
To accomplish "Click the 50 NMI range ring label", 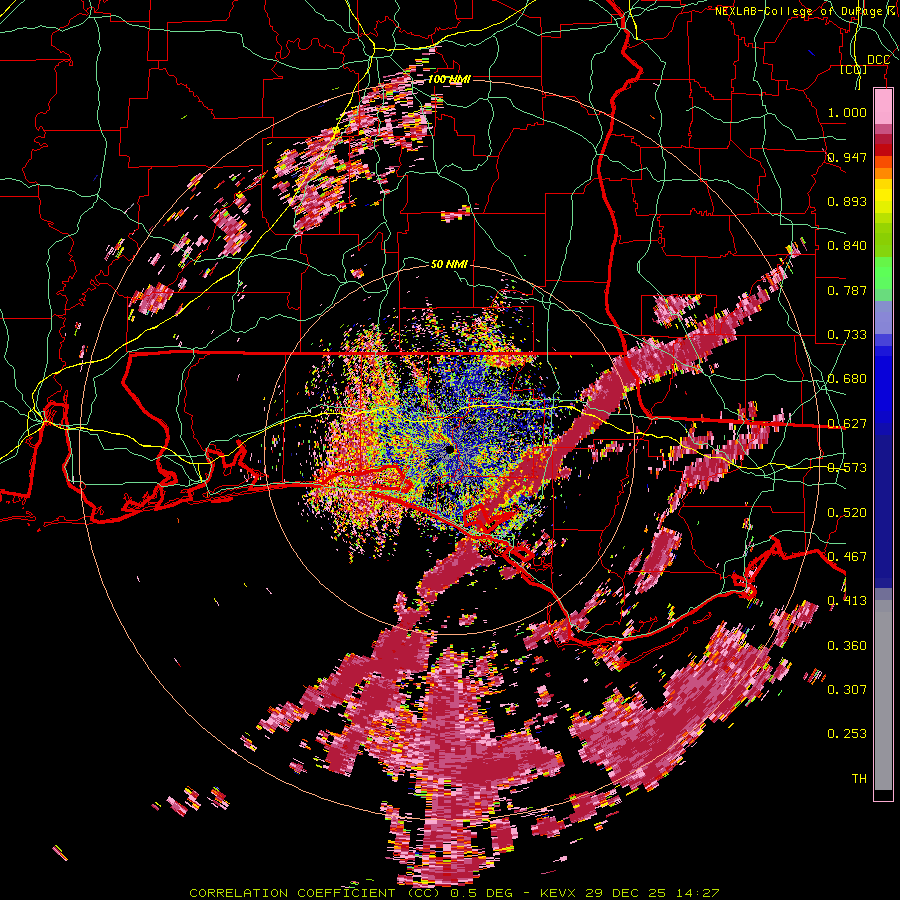I will click(449, 264).
